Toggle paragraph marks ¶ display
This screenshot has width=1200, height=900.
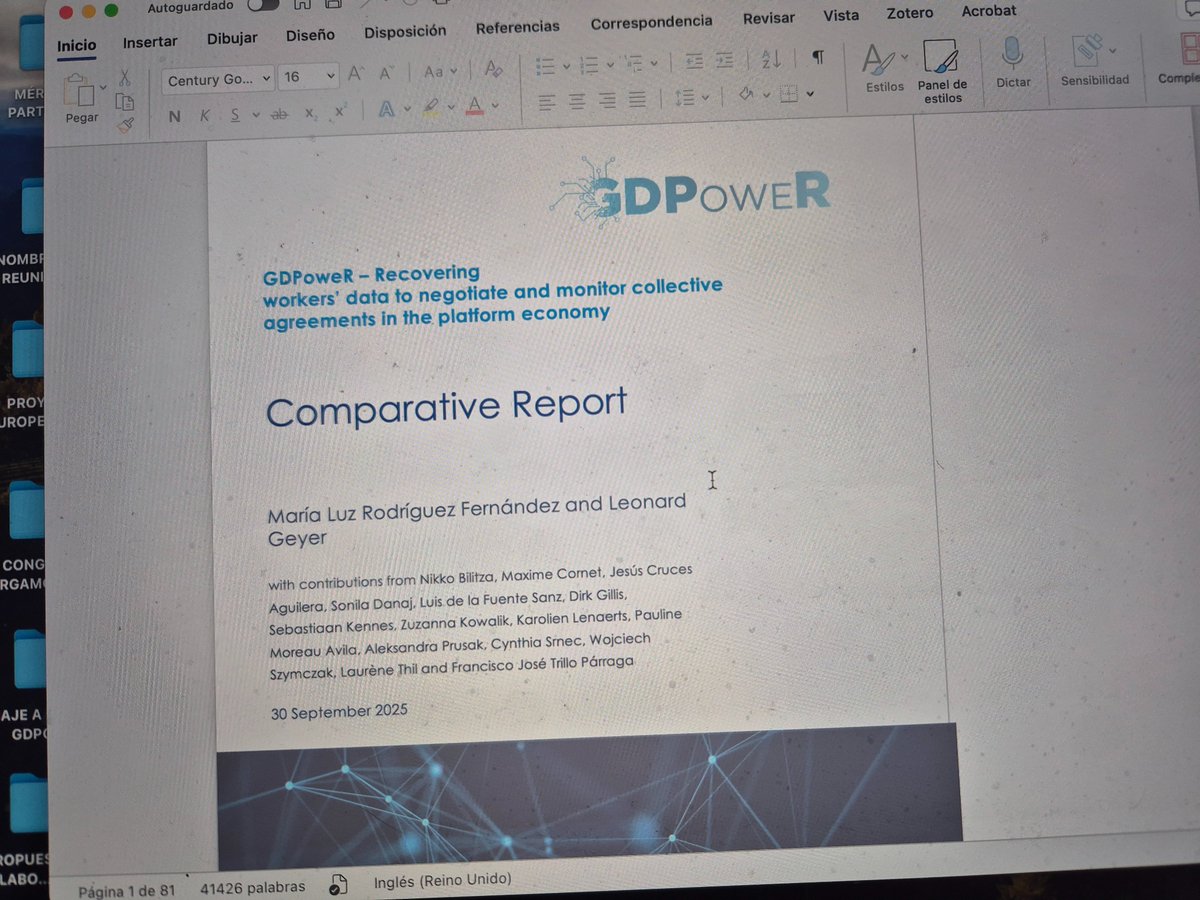pyautogui.click(x=818, y=58)
